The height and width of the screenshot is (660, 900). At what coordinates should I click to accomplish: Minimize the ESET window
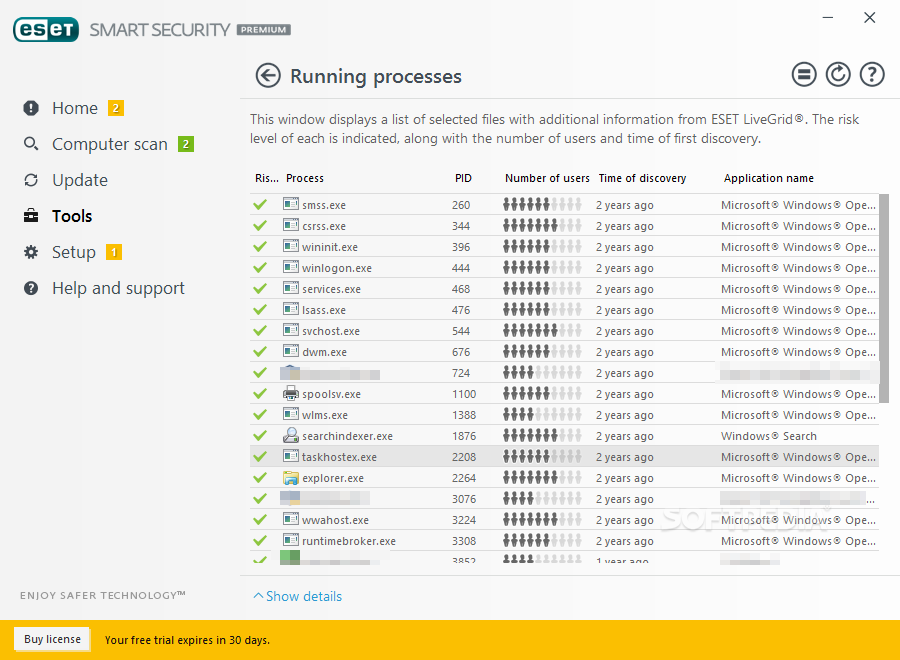pyautogui.click(x=828, y=18)
